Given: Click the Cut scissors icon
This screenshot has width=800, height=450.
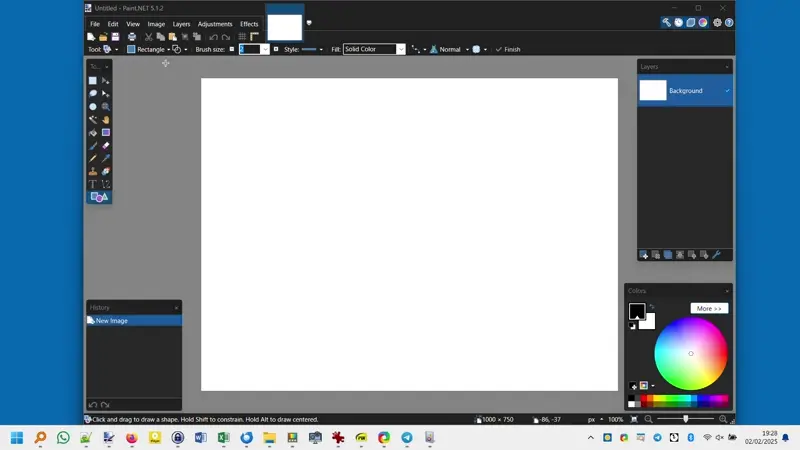Looking at the screenshot, I should point(148,37).
